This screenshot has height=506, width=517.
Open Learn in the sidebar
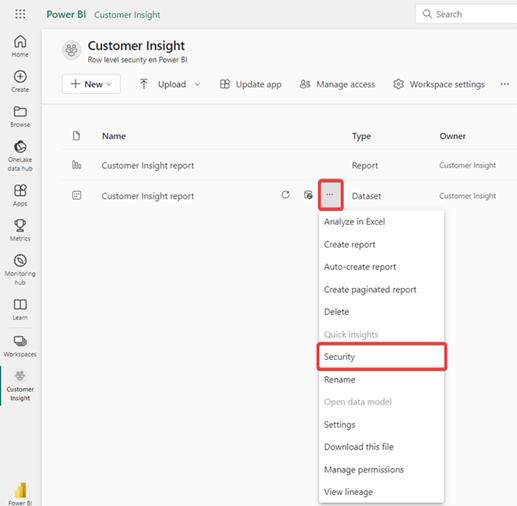tap(20, 309)
